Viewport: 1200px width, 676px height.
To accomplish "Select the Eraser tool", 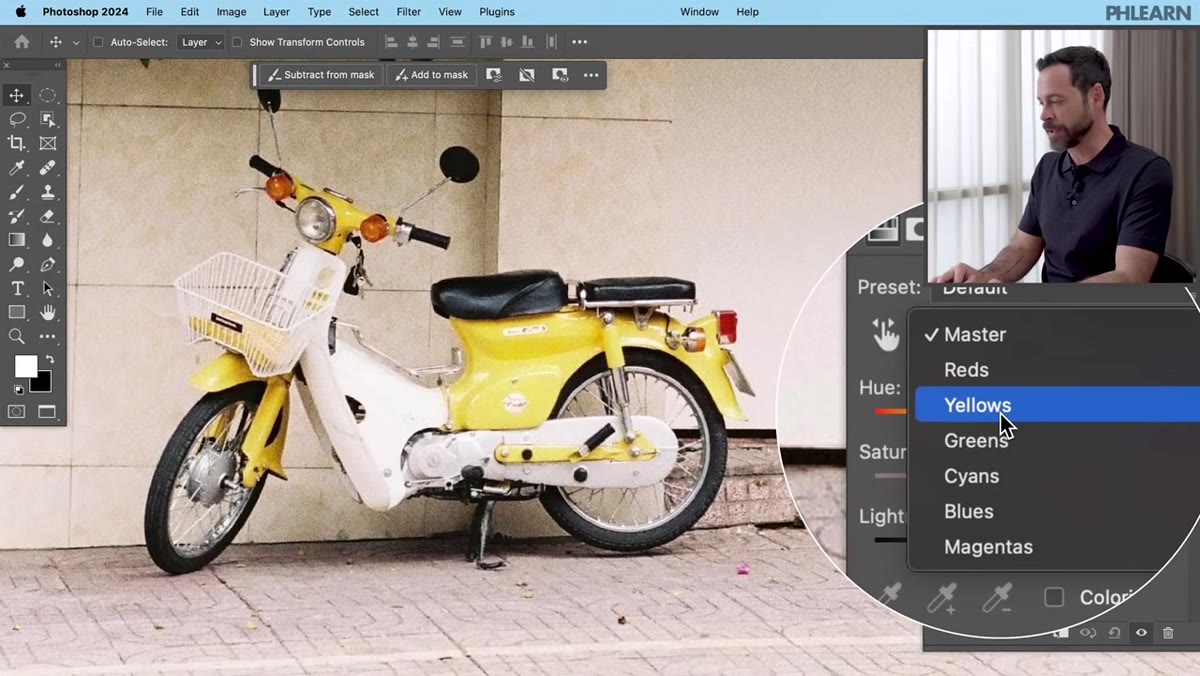I will pyautogui.click(x=47, y=216).
